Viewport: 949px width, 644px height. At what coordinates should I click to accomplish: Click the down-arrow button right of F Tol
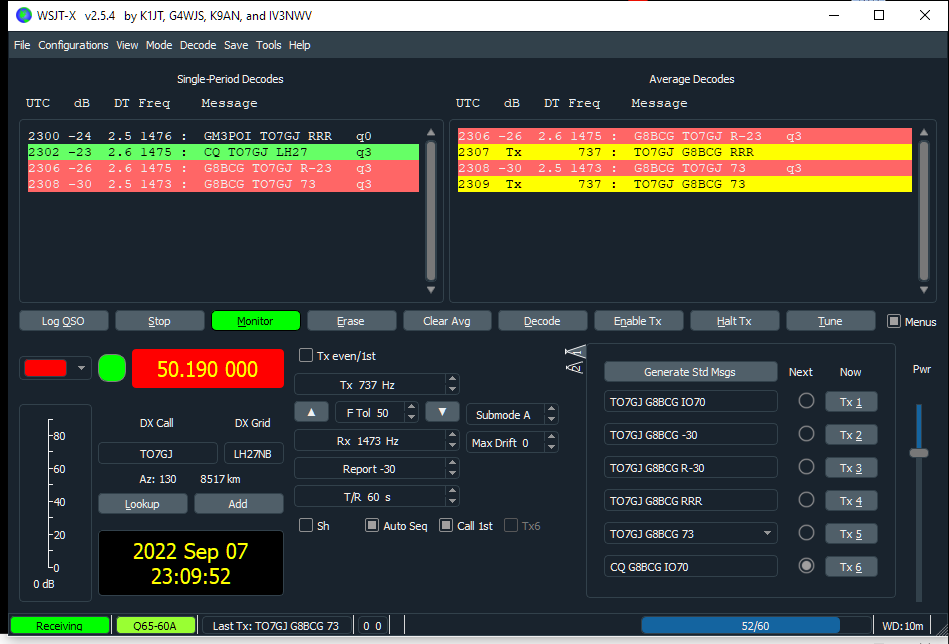tap(442, 412)
